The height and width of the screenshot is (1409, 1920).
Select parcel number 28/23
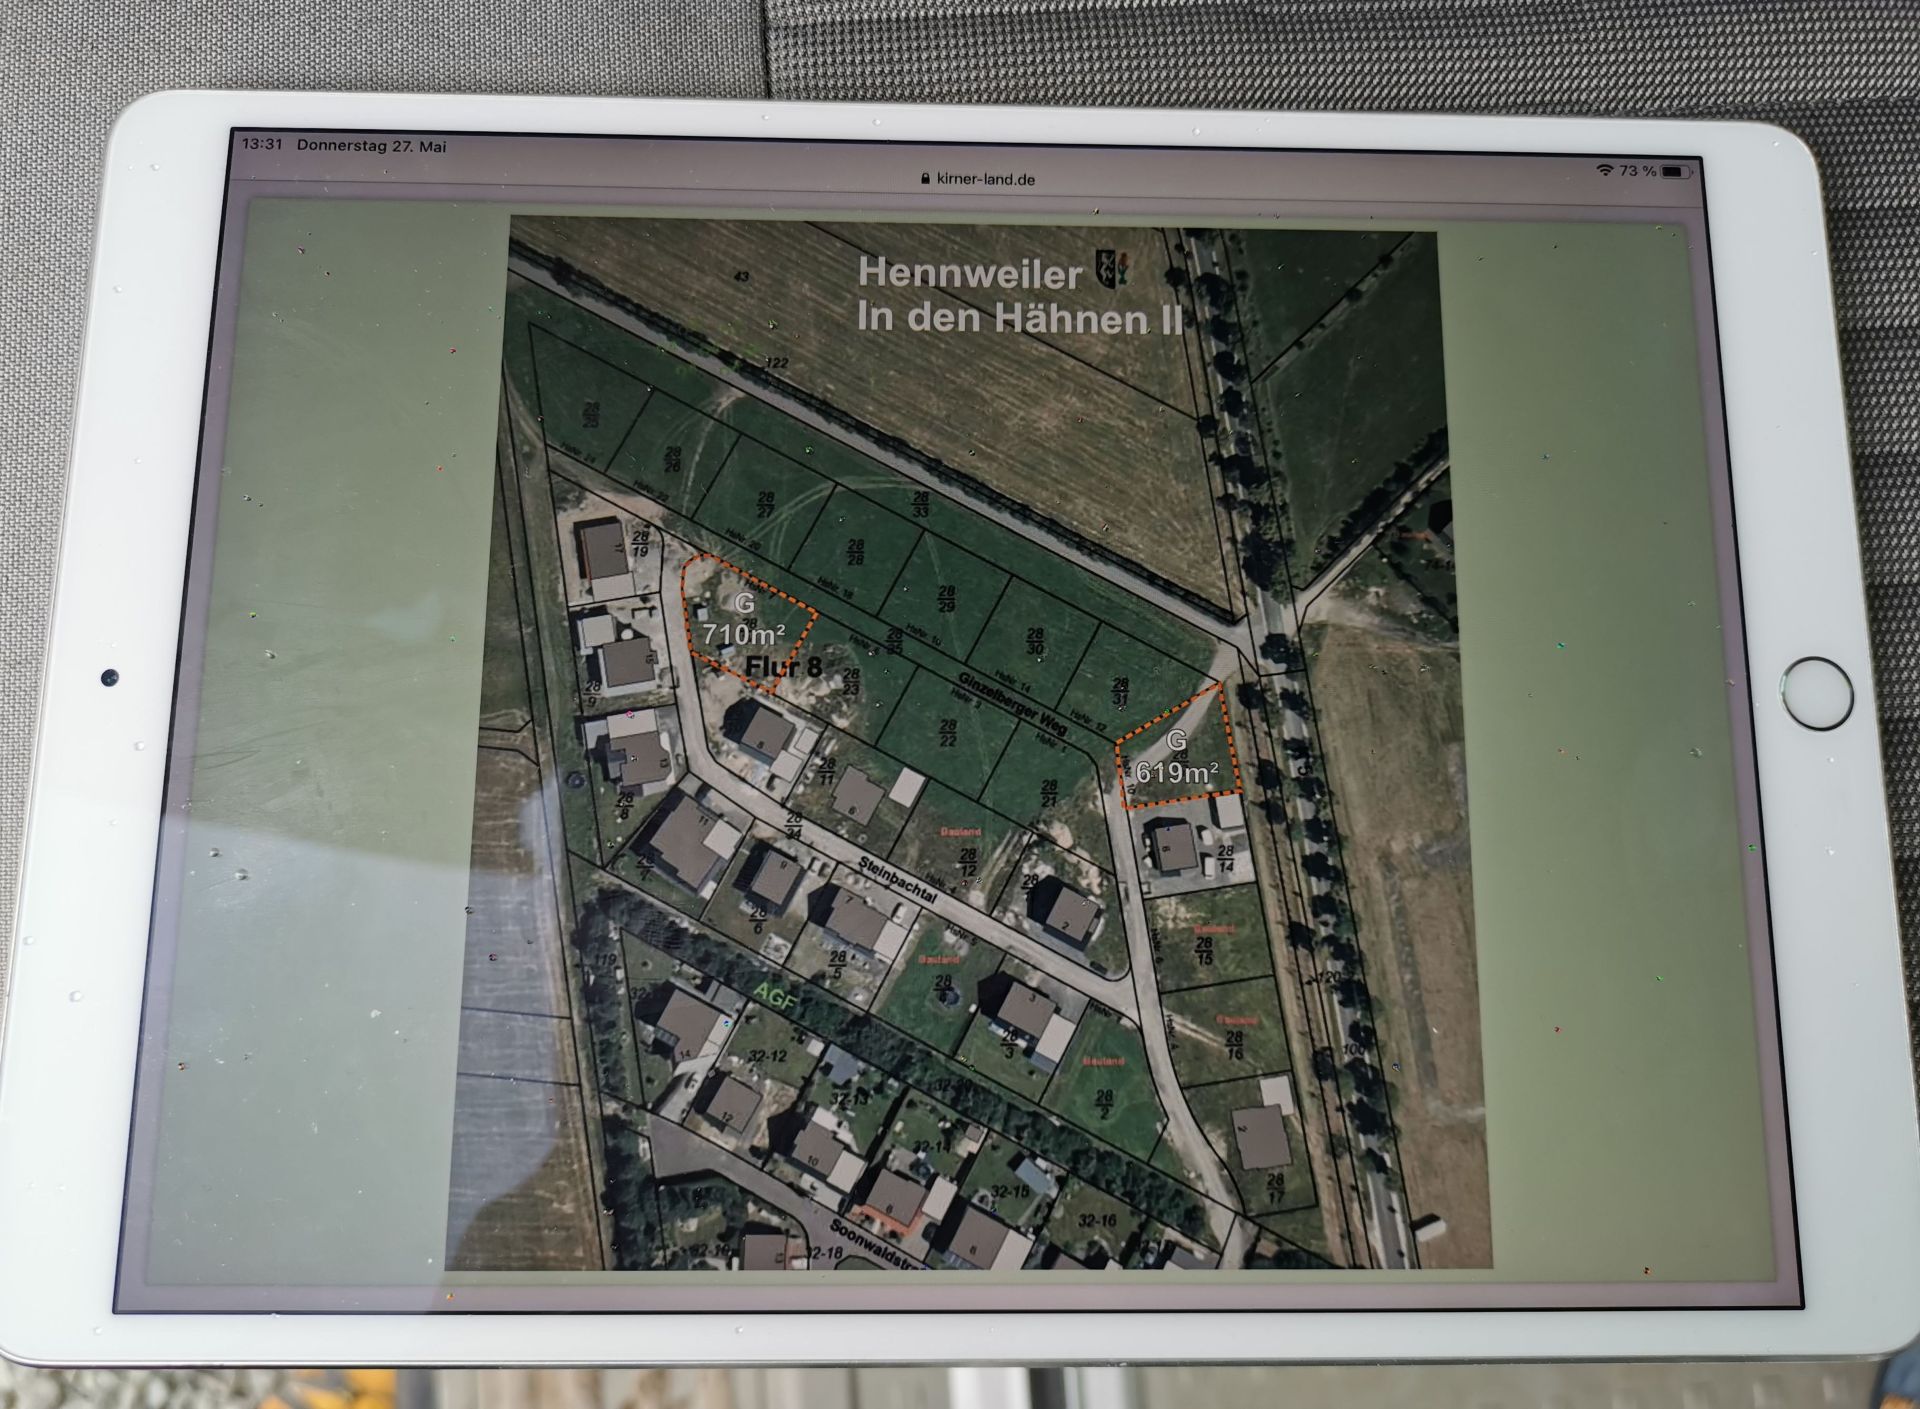[851, 682]
